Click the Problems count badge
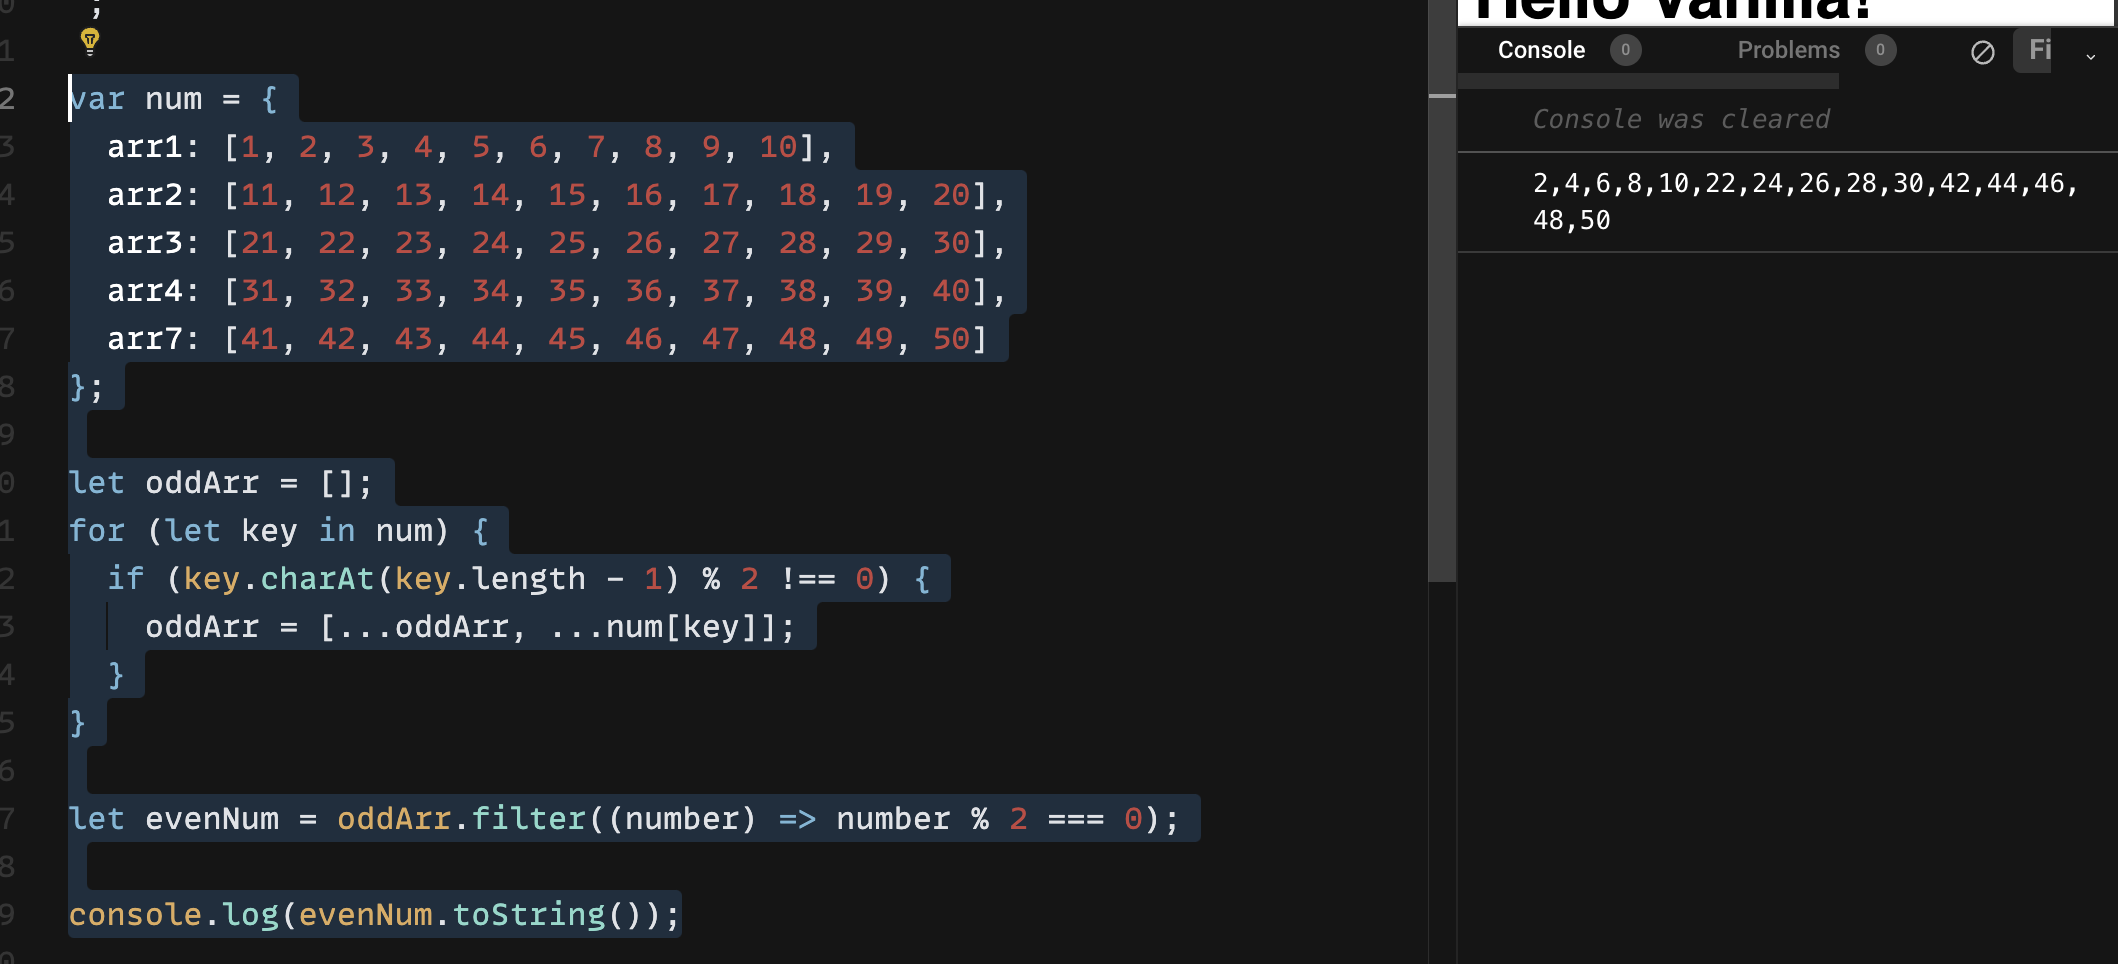This screenshot has height=964, width=2118. (1880, 50)
